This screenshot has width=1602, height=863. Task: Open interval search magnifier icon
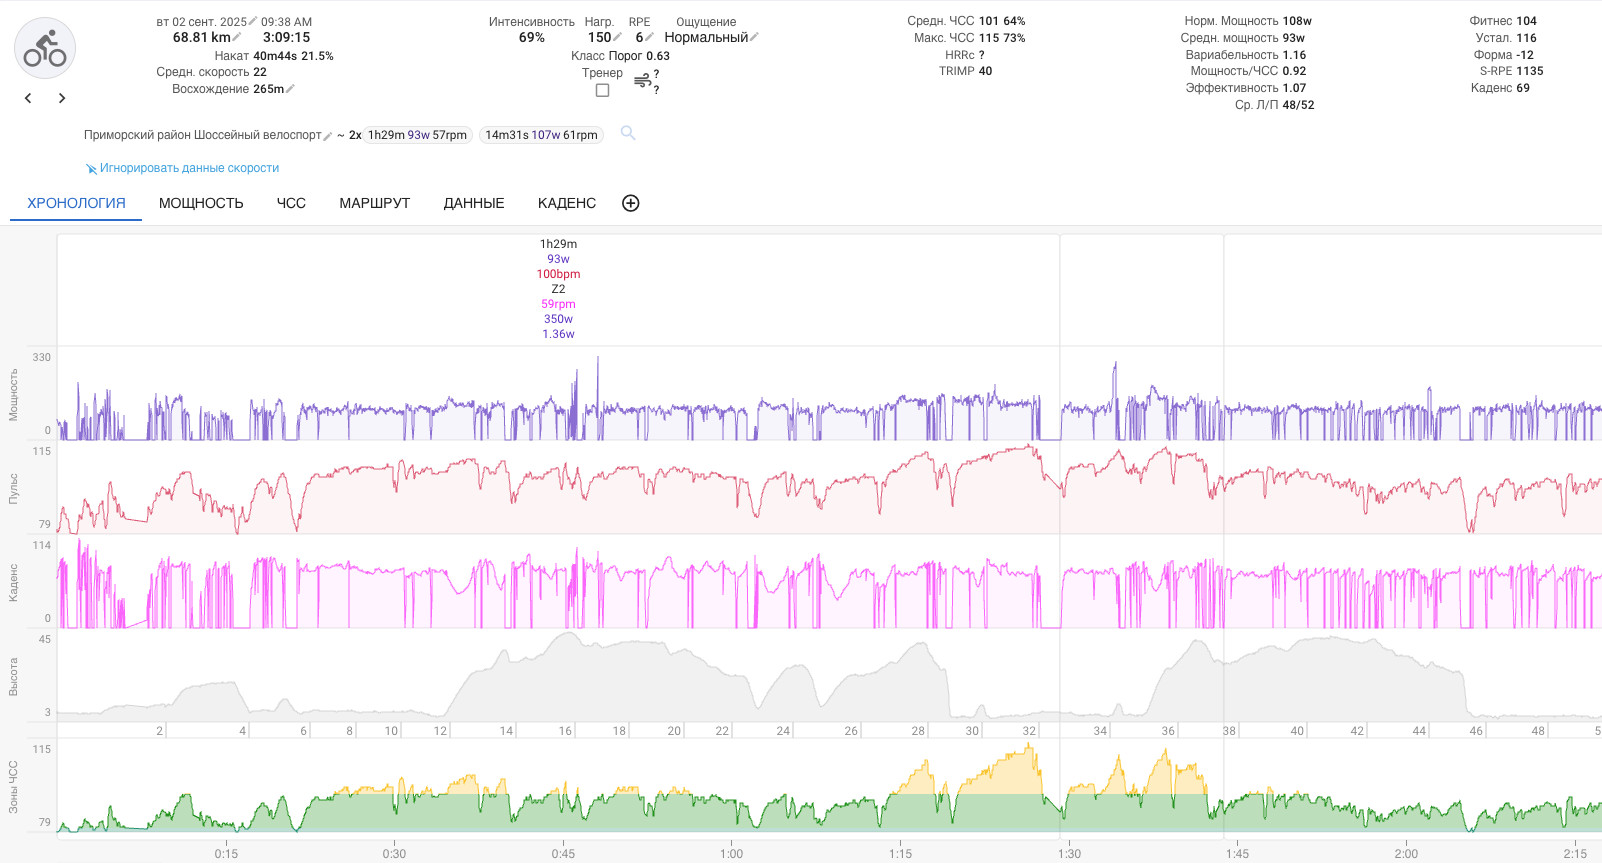click(628, 133)
